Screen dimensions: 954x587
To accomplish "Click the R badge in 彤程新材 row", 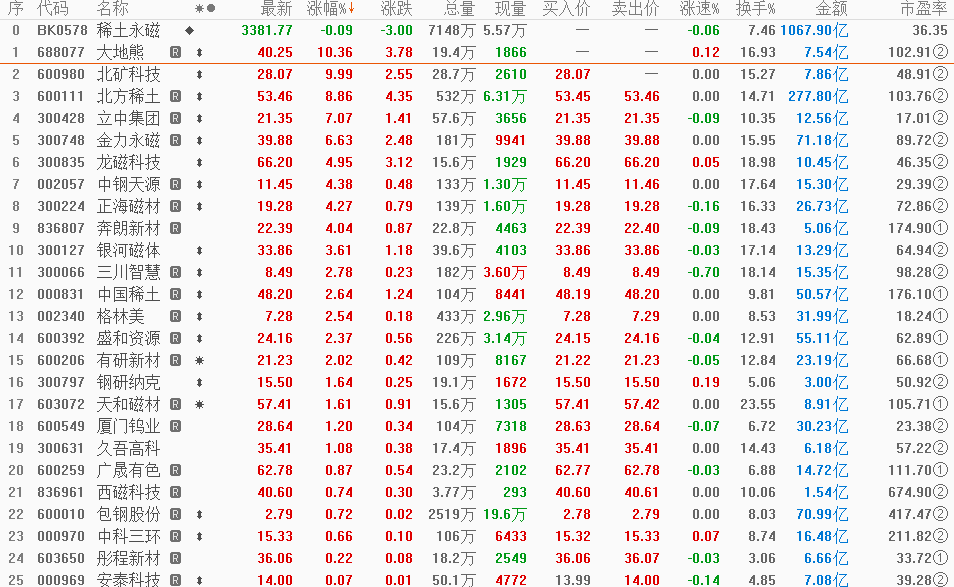I will (175, 558).
